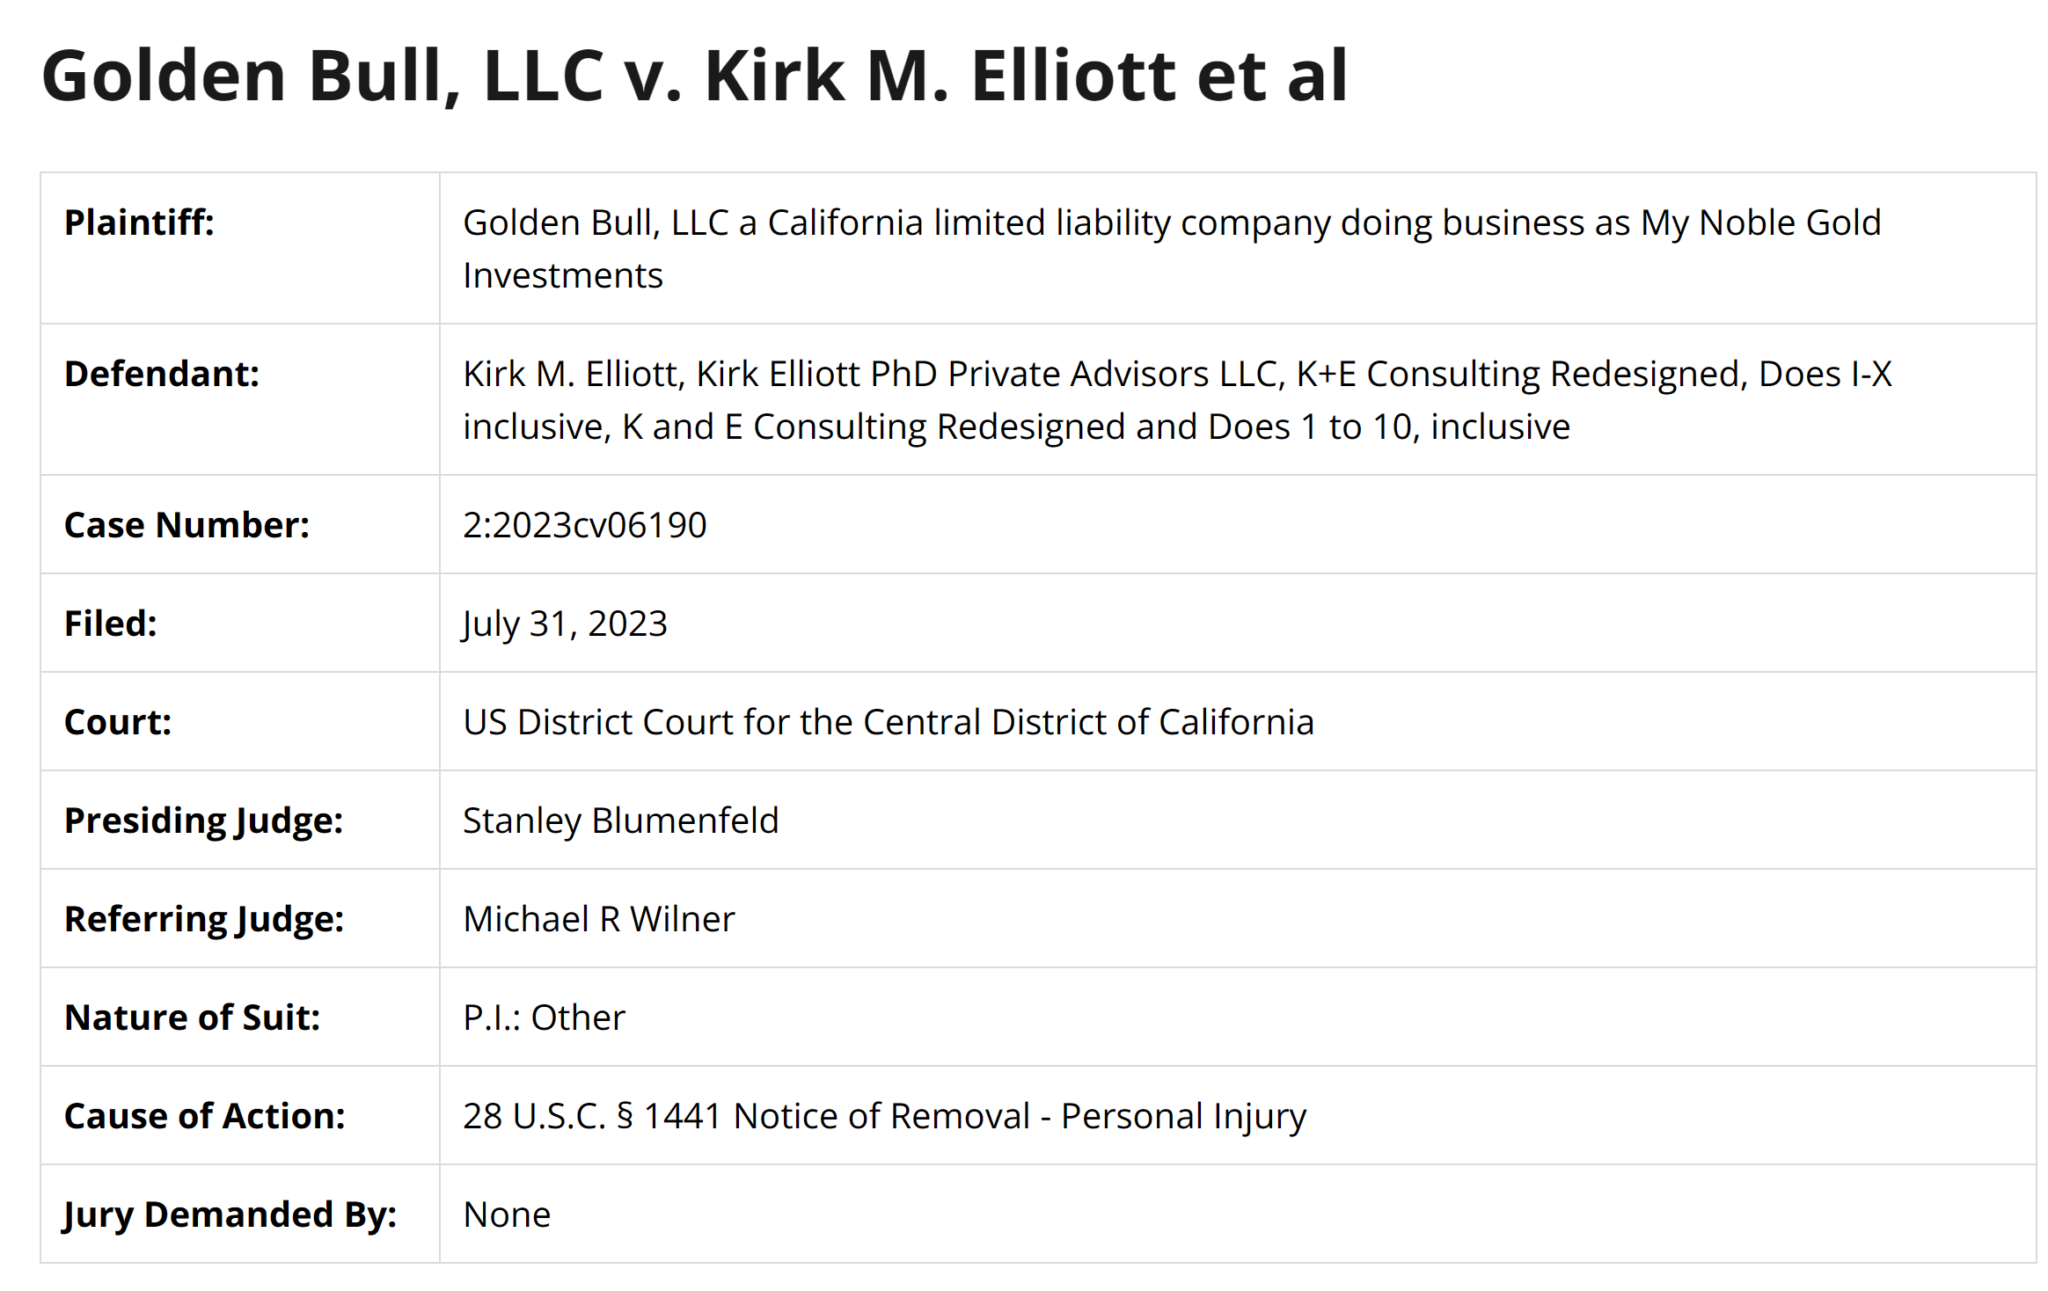Click case number 2:2023cv06190
2048x1291 pixels.
(584, 524)
